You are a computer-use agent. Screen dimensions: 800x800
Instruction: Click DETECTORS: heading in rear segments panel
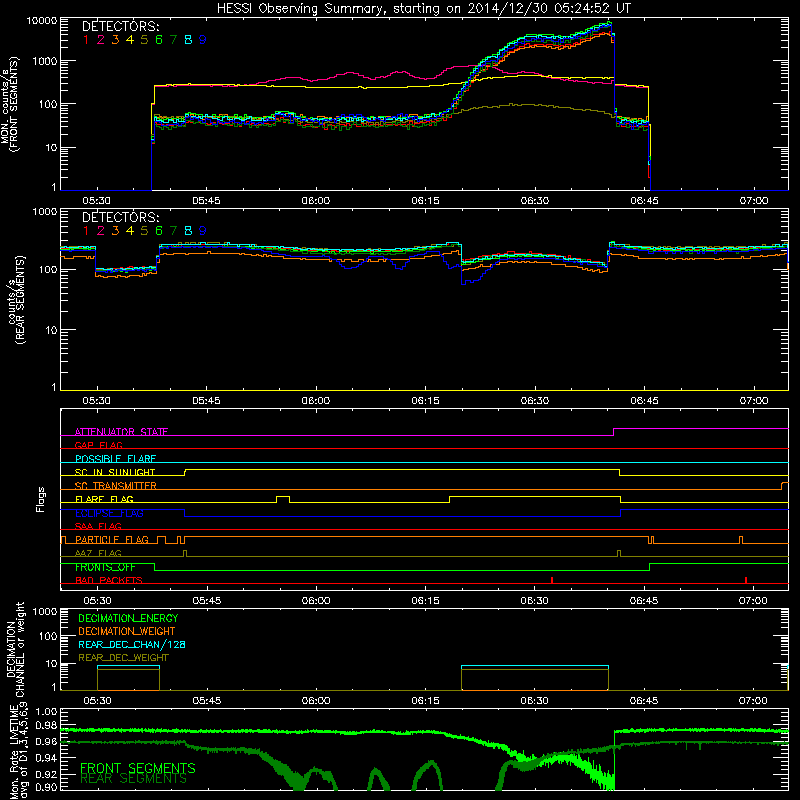(120, 217)
